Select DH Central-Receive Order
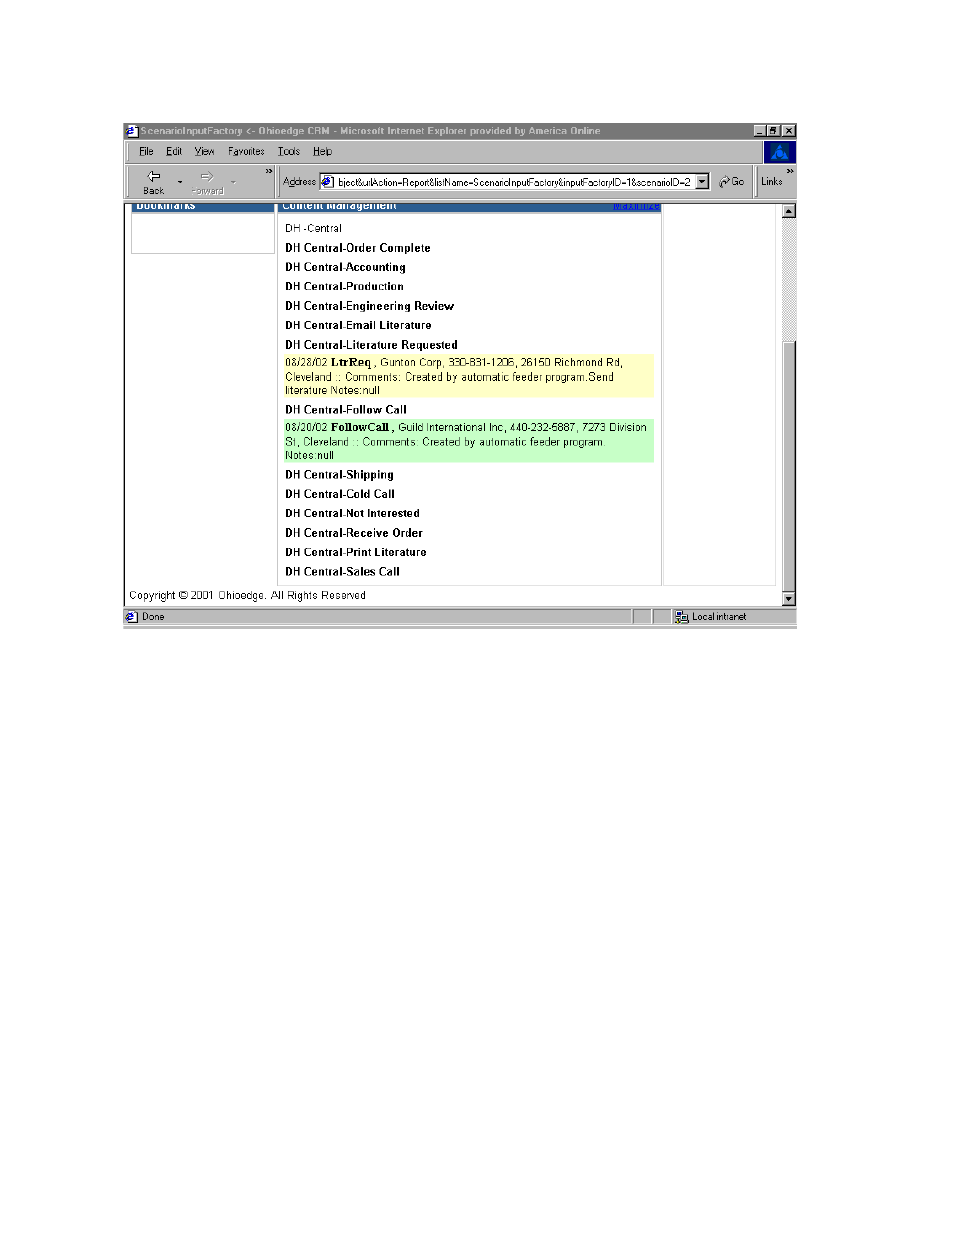This screenshot has width=954, height=1235. 354,533
